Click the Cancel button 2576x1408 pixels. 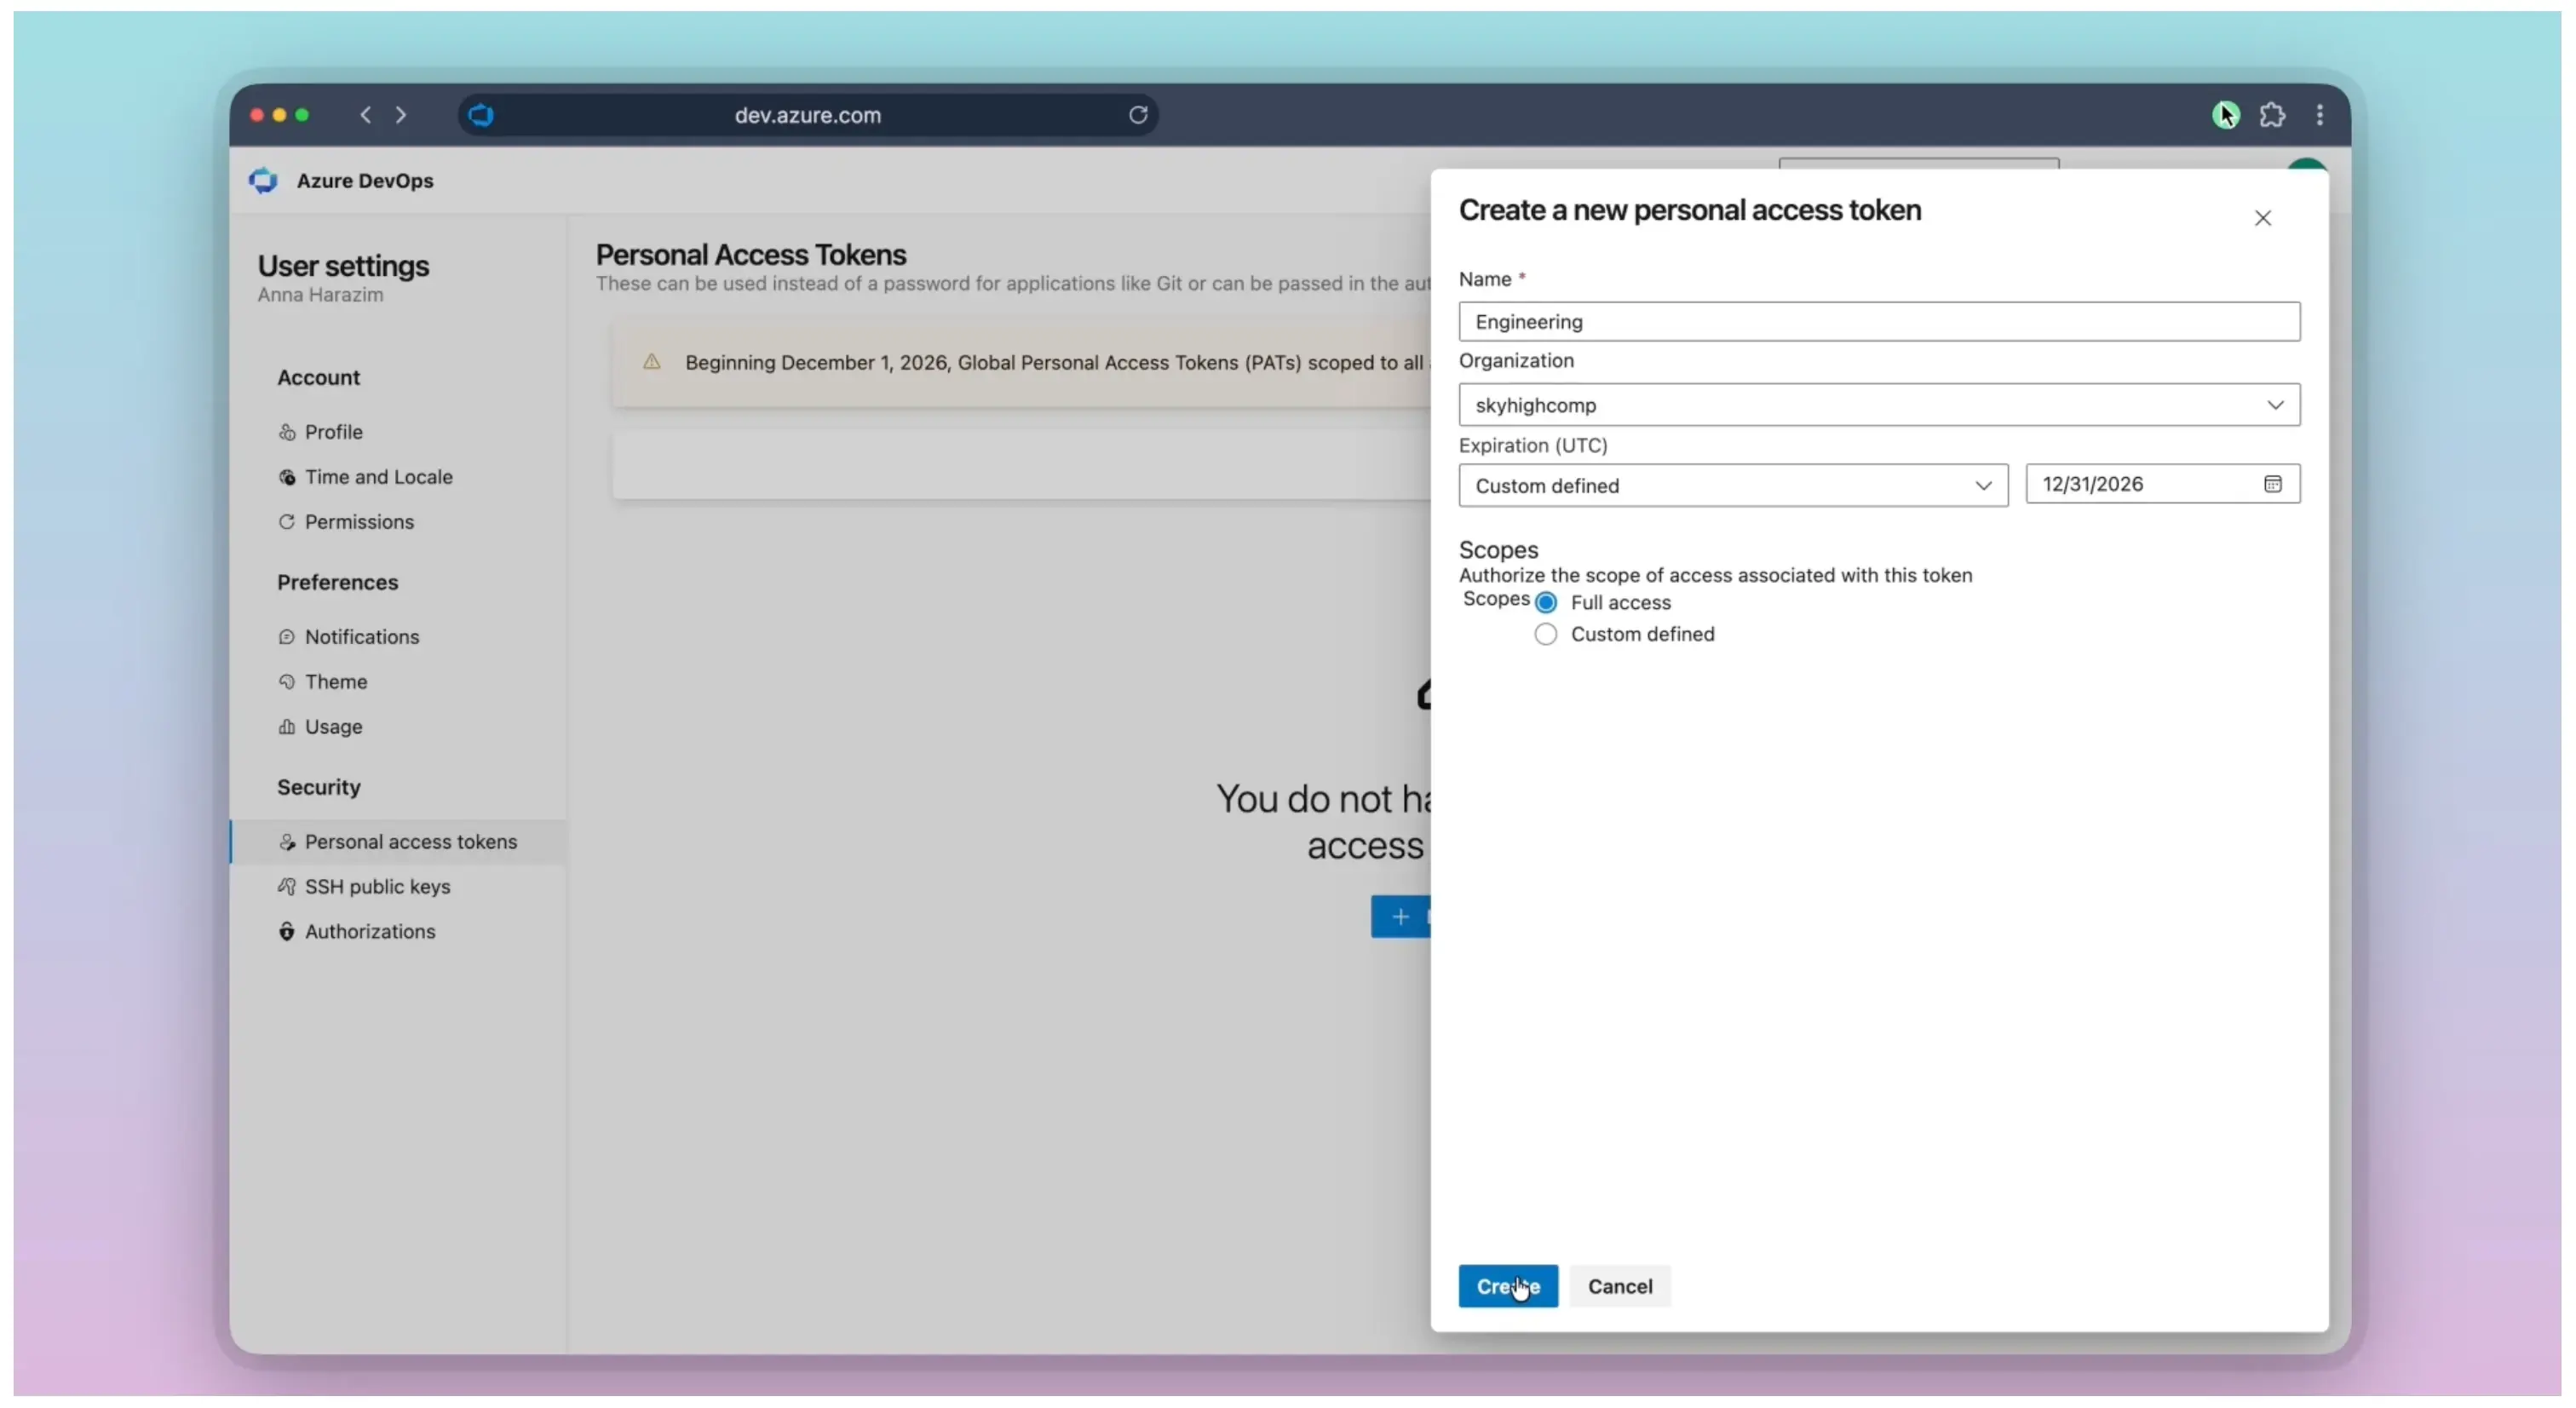tap(1620, 1286)
